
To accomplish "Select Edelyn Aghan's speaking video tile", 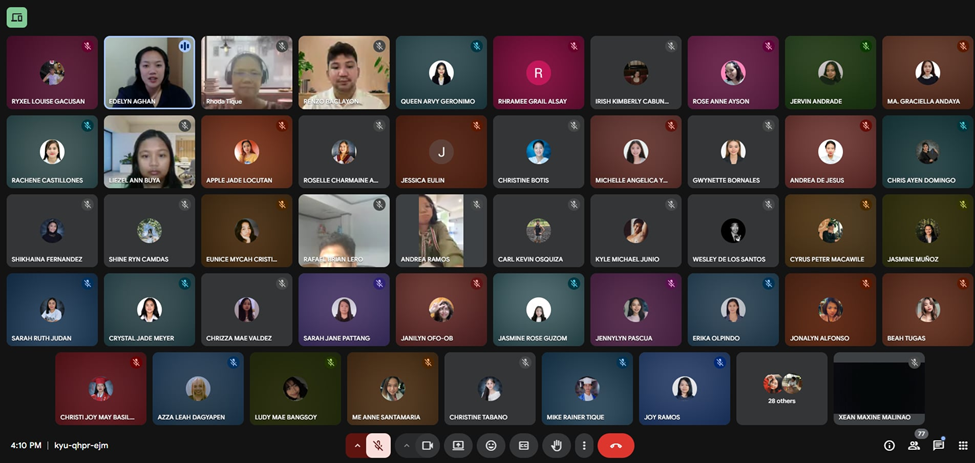I will (149, 72).
